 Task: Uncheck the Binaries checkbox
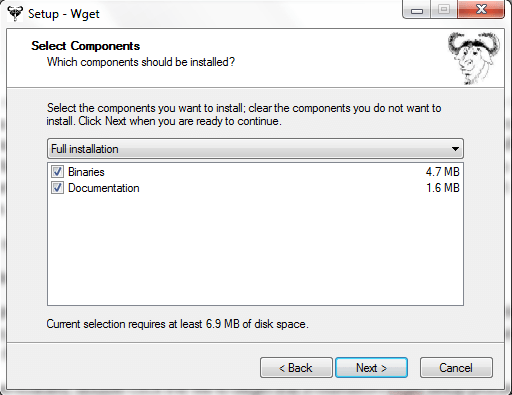[x=57, y=172]
